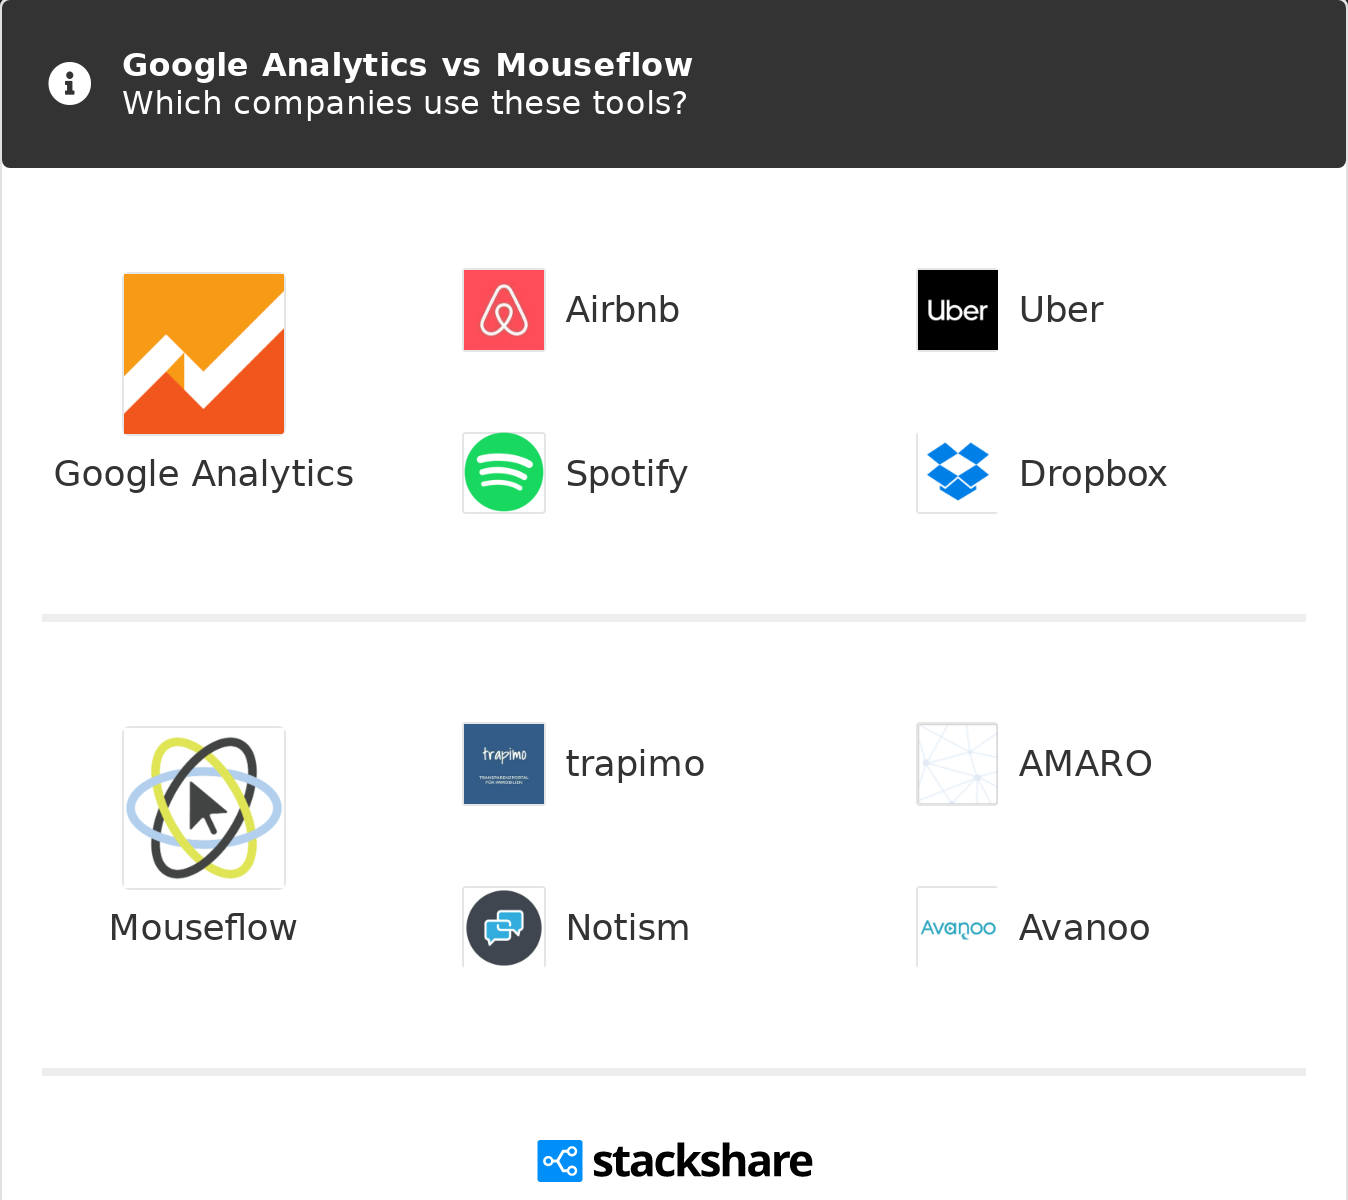Open the Uber company name link
This screenshot has width=1348, height=1200.
(x=1061, y=310)
